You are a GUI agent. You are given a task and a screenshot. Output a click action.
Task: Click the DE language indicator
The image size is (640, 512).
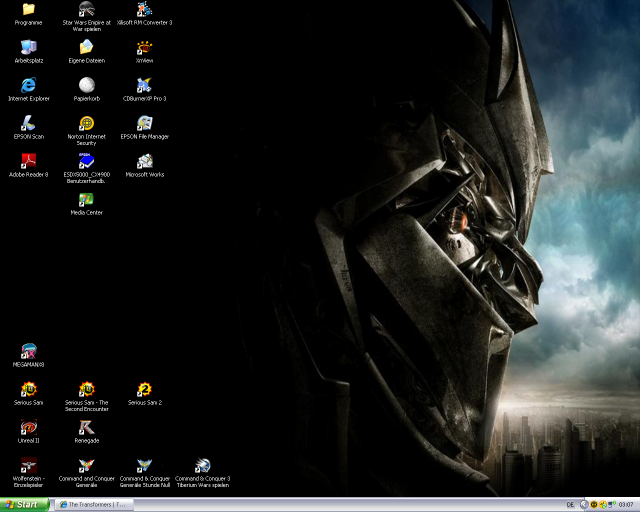[570, 505]
